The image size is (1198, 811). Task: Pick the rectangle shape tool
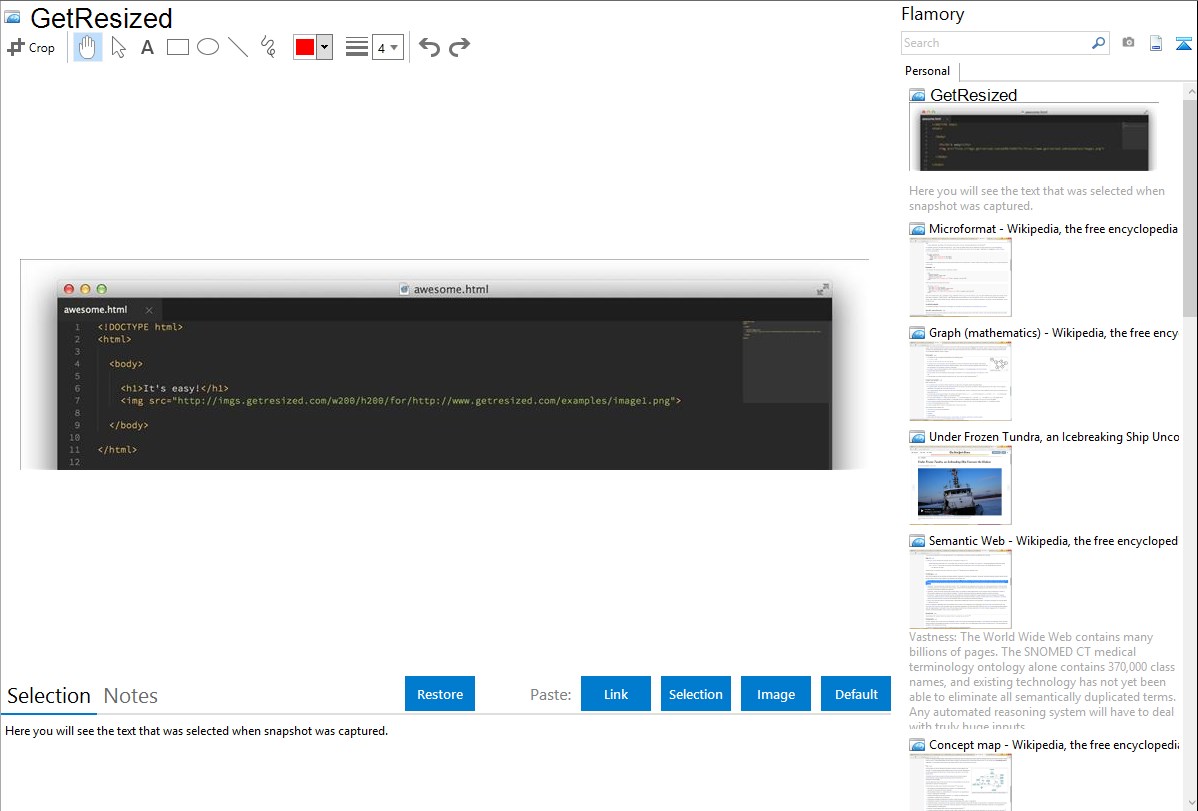coord(178,47)
